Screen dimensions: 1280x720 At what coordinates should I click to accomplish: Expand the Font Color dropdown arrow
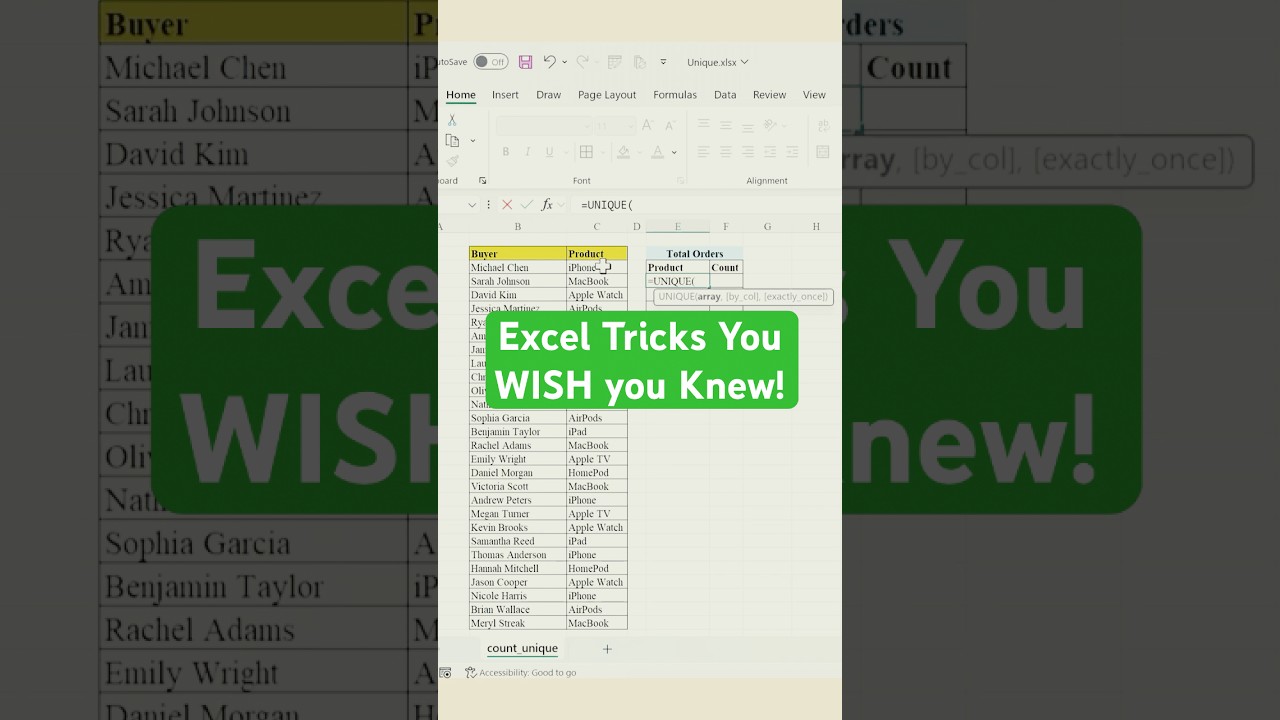(674, 152)
